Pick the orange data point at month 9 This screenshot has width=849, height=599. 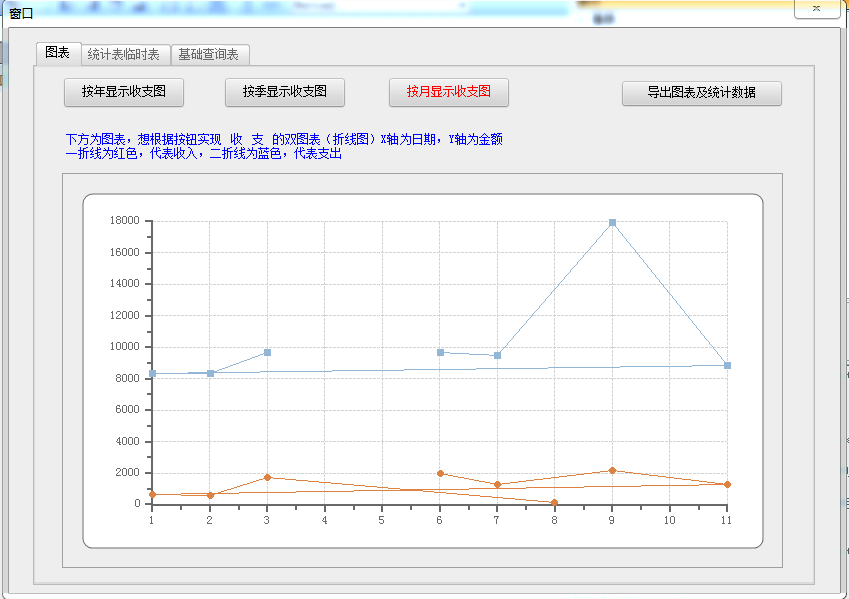click(x=612, y=470)
